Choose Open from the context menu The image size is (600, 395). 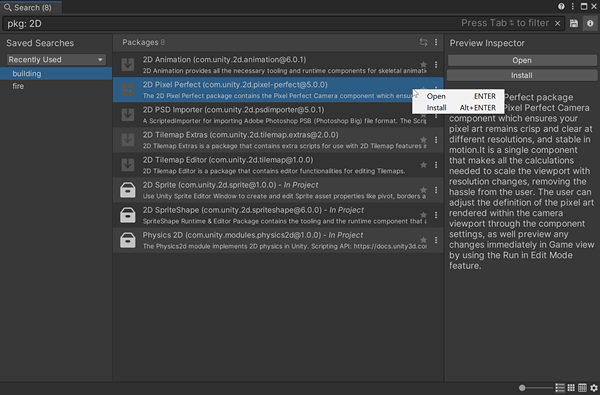[458, 96]
